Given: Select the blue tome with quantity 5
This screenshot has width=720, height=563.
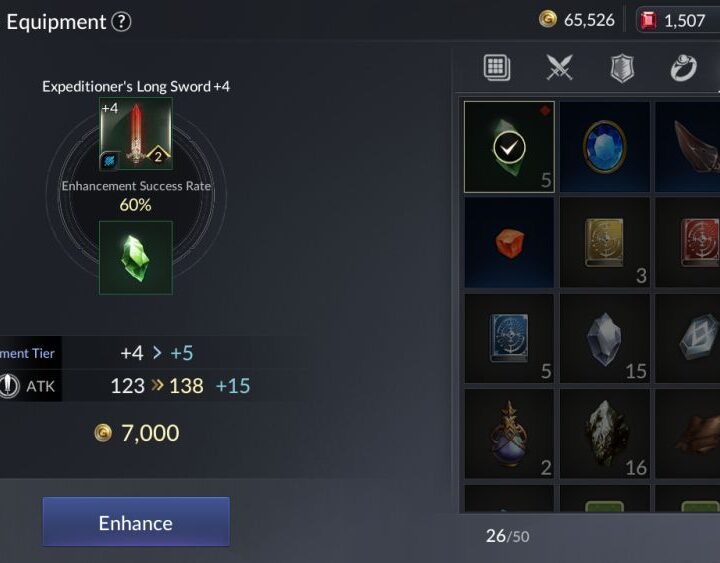Looking at the screenshot, I should click(509, 338).
